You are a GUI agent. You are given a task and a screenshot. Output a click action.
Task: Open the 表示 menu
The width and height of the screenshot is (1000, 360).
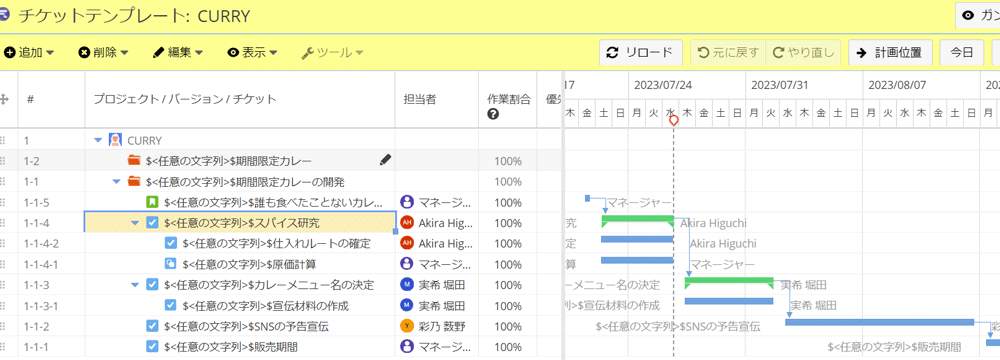click(253, 52)
